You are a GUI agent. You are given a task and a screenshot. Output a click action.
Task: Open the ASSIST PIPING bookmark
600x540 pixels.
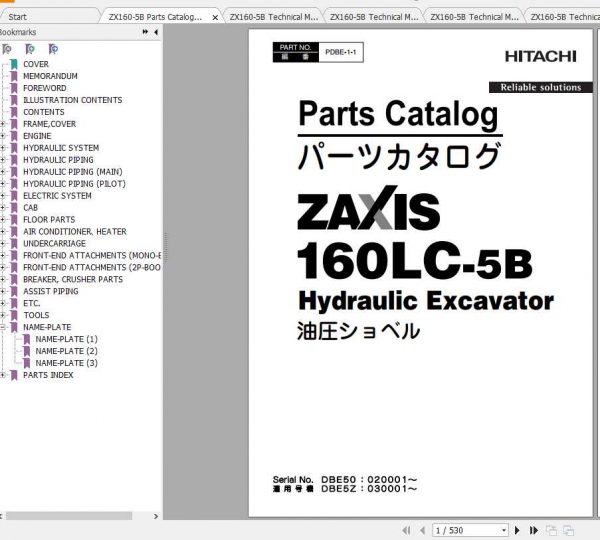(x=51, y=291)
